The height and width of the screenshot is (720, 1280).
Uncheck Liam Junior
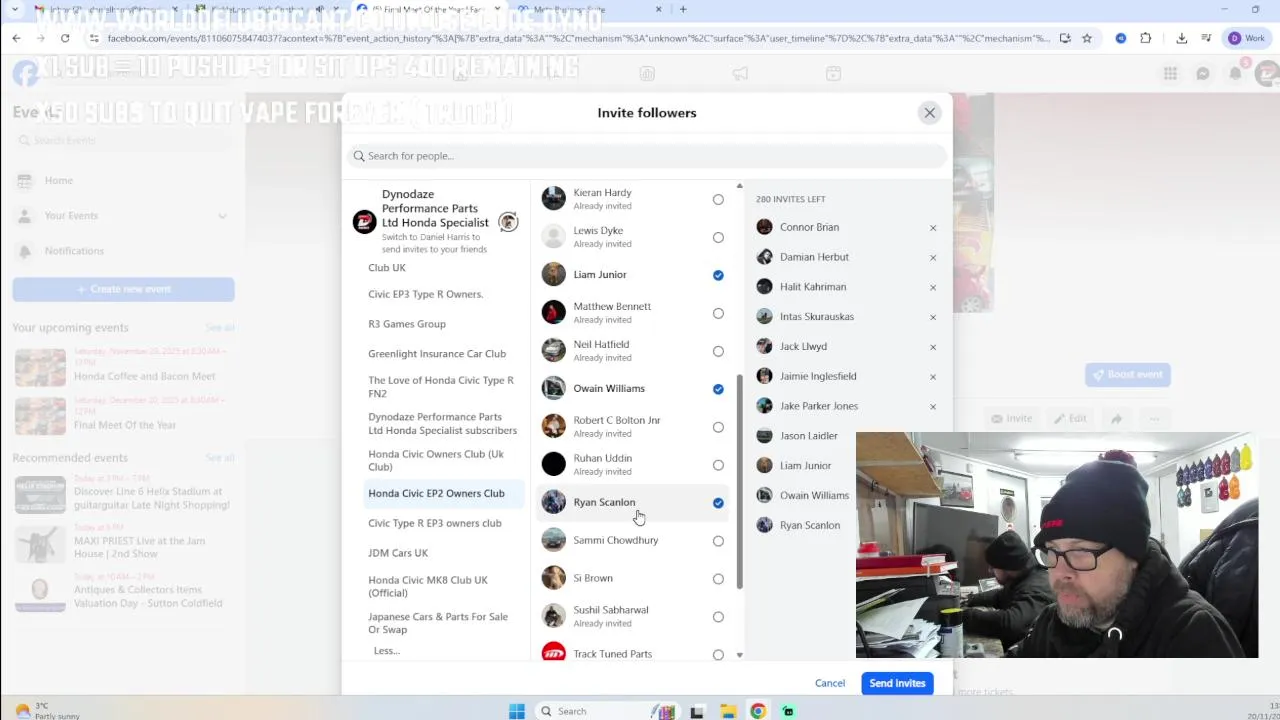coord(718,275)
